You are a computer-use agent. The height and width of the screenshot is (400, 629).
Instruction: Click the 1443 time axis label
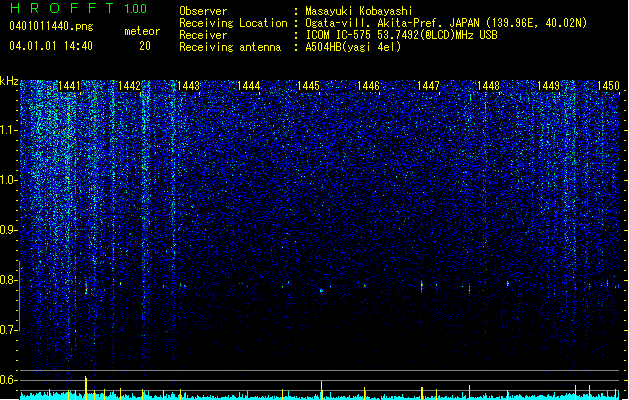pos(188,86)
